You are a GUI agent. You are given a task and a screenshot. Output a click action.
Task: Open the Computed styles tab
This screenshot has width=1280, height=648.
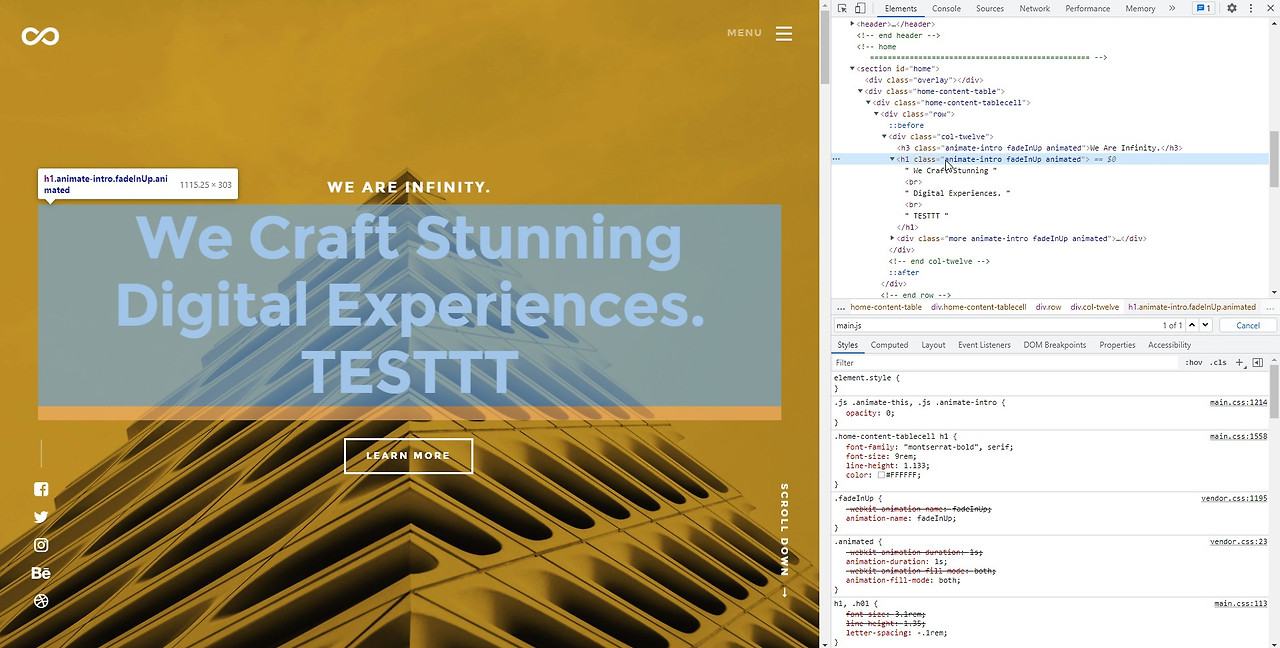pos(889,345)
